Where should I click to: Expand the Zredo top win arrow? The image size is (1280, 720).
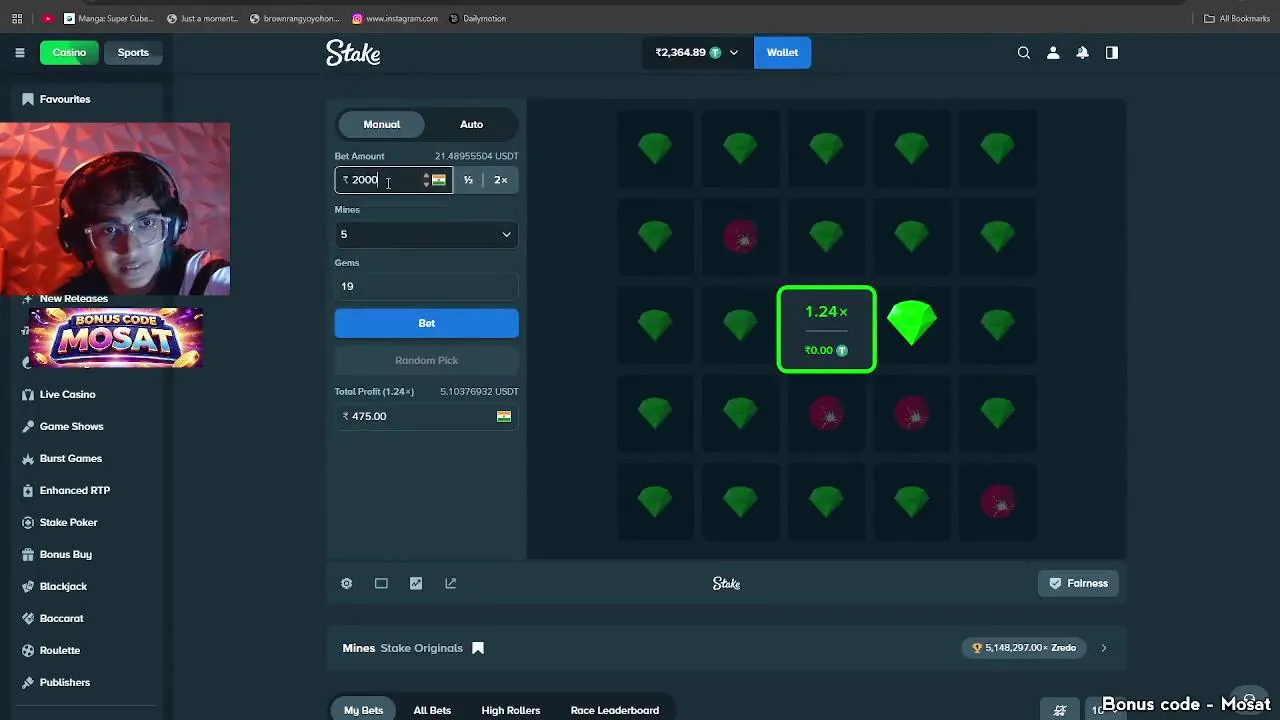pos(1104,648)
